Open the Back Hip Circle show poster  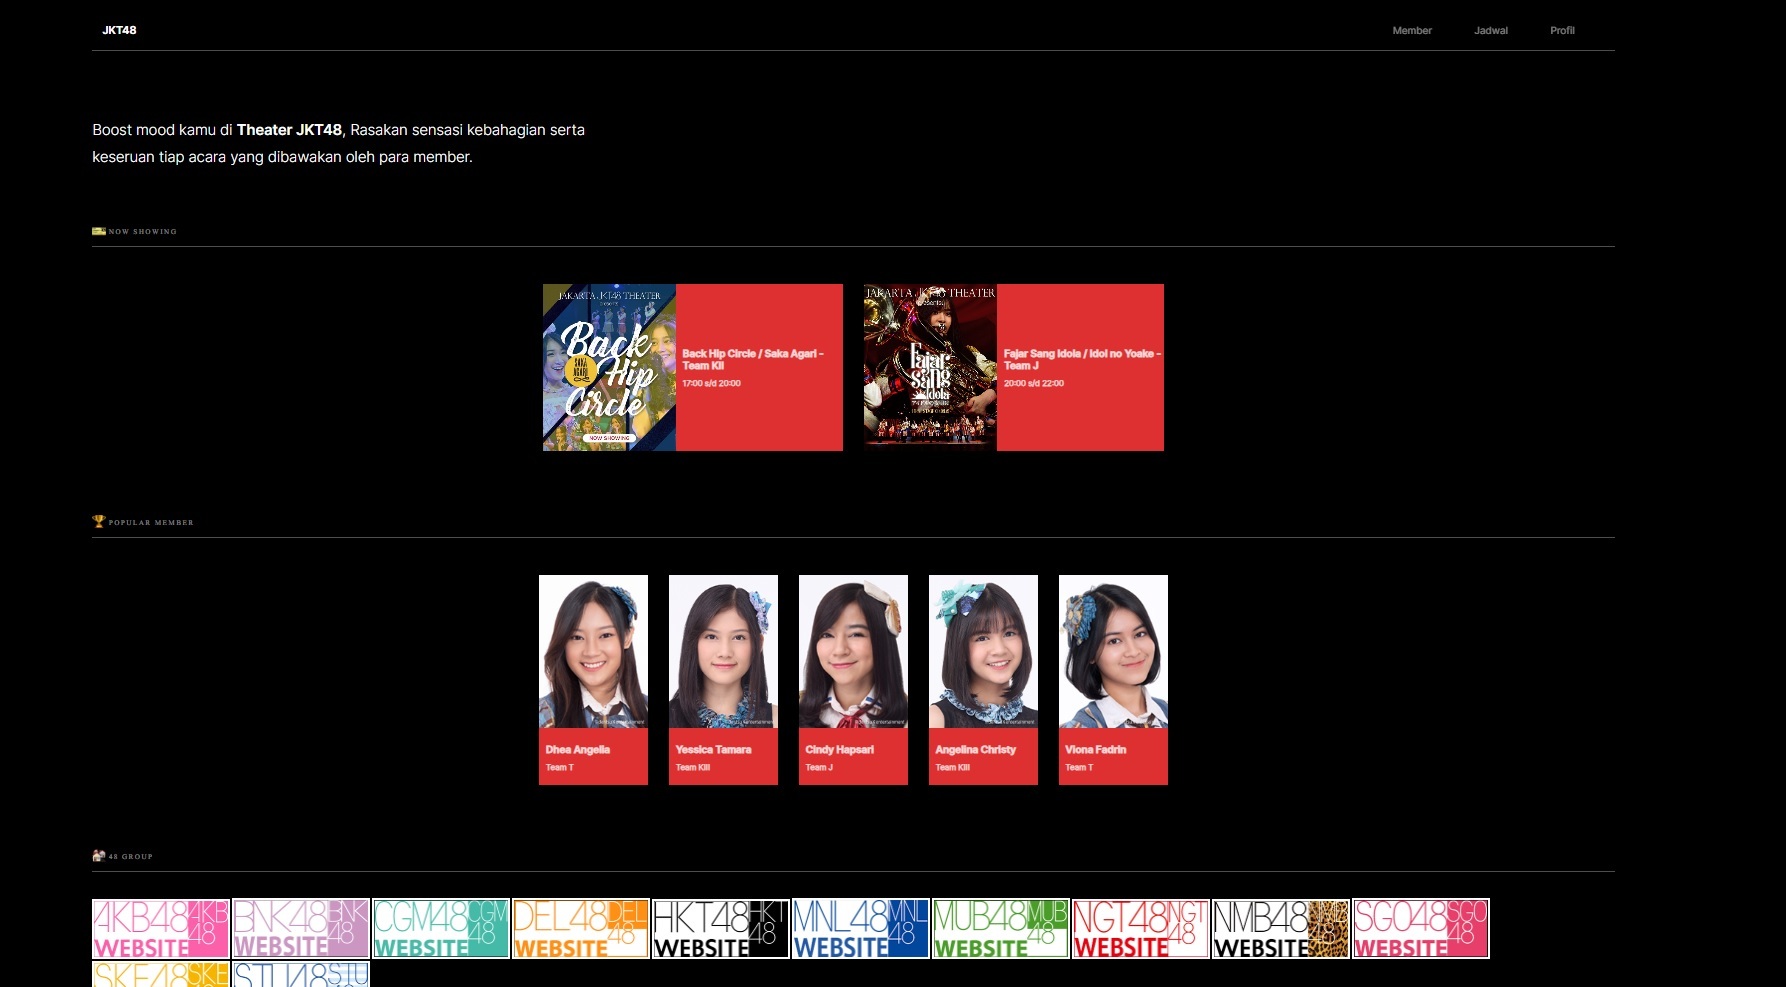coord(609,367)
